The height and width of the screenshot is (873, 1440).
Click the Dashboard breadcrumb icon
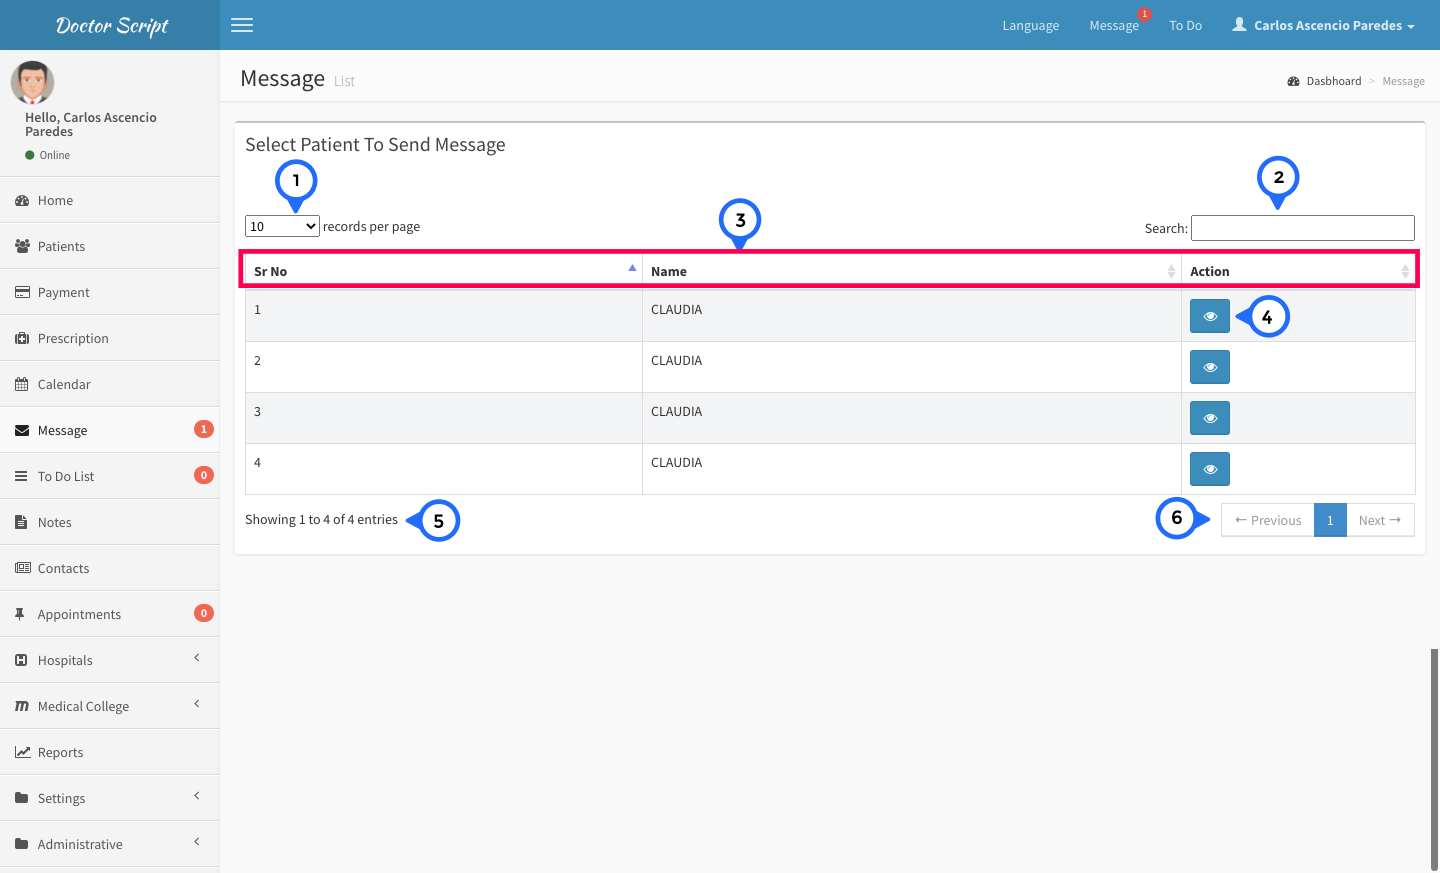[1293, 81]
